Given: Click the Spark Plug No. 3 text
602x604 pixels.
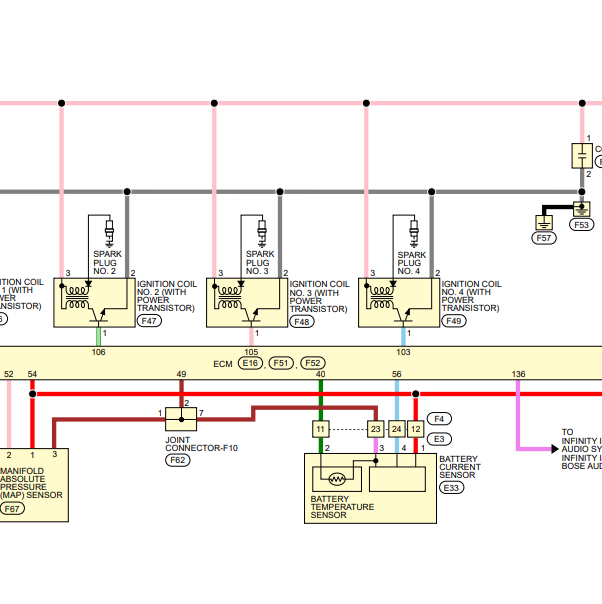Looking at the screenshot, I should click(x=260, y=263).
